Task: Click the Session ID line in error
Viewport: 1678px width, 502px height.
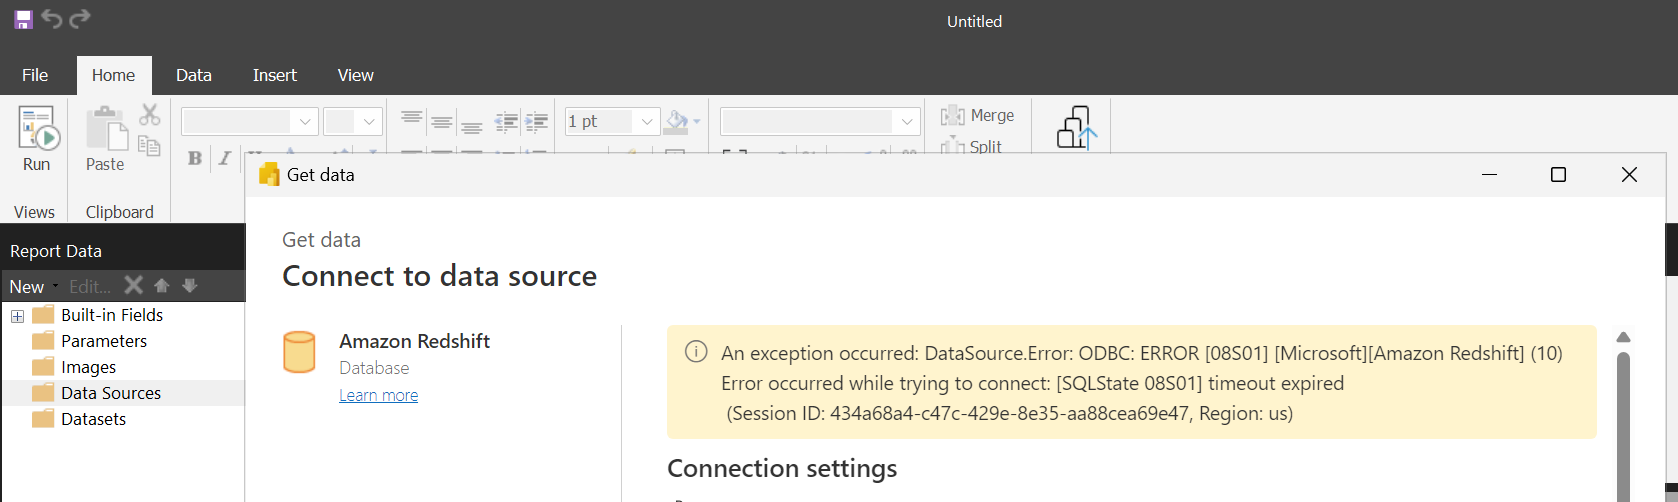Action: [1009, 413]
